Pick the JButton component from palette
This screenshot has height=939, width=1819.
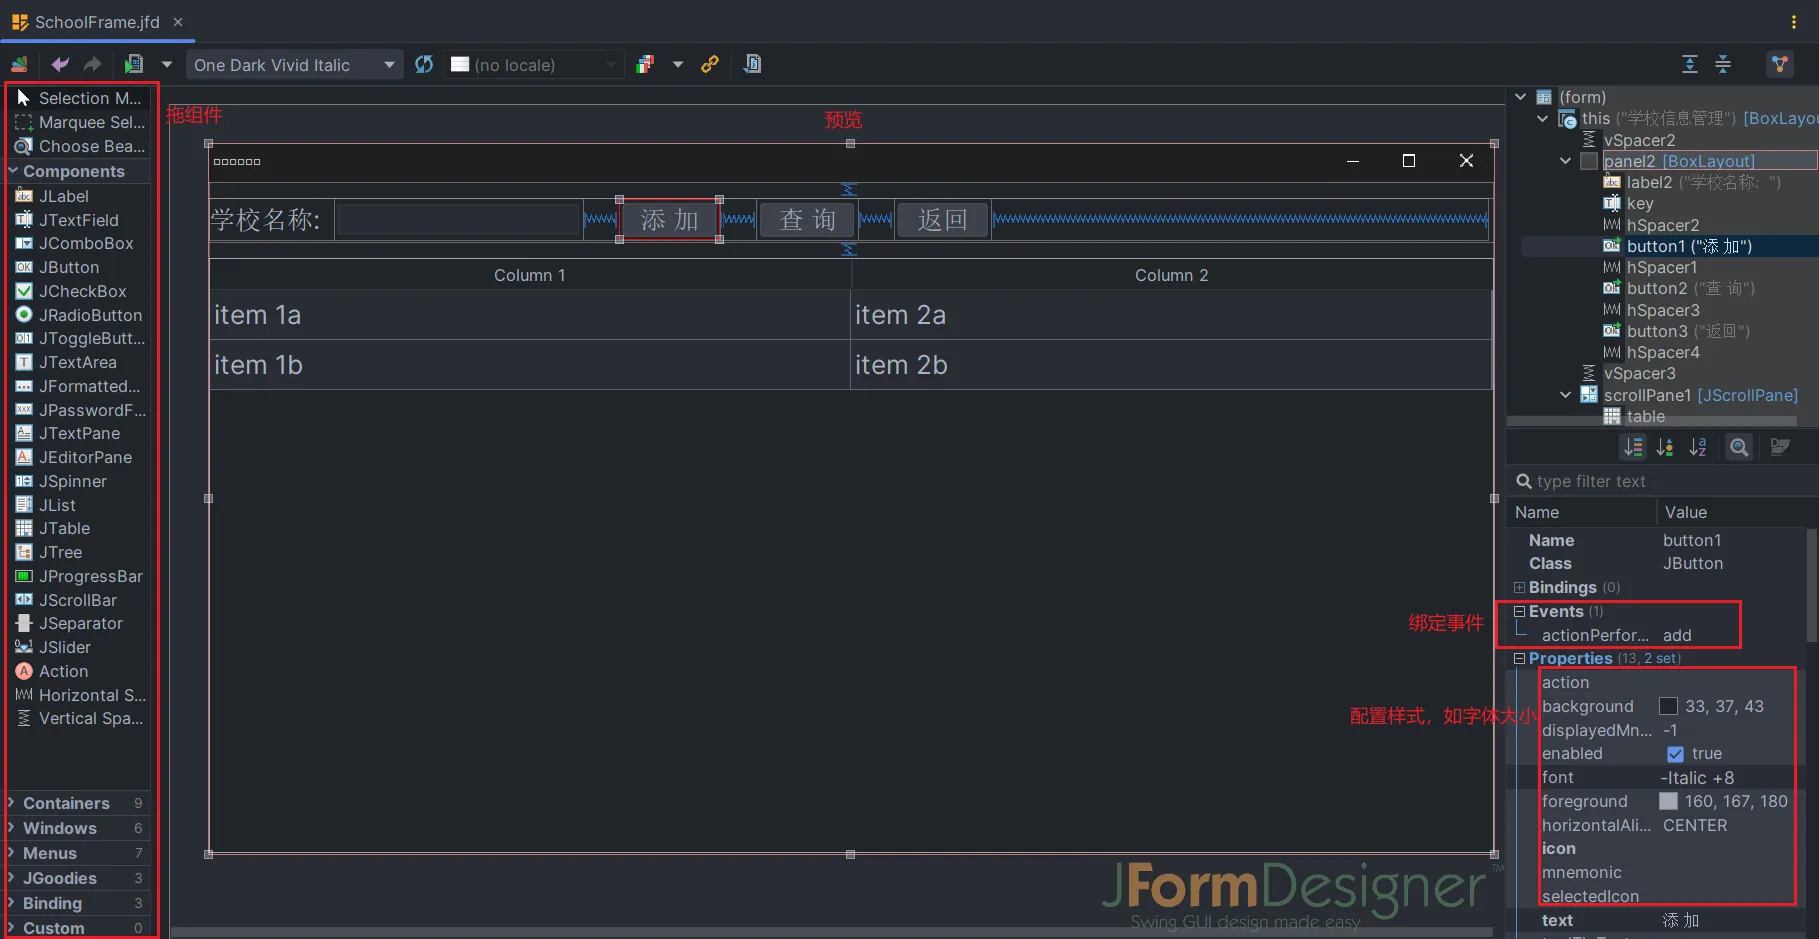tap(68, 267)
